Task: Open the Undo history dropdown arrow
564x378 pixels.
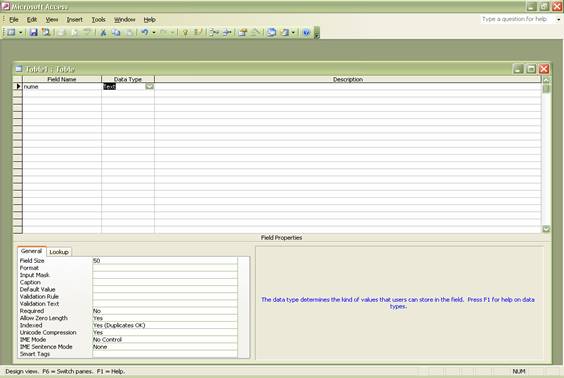Action: click(x=154, y=33)
